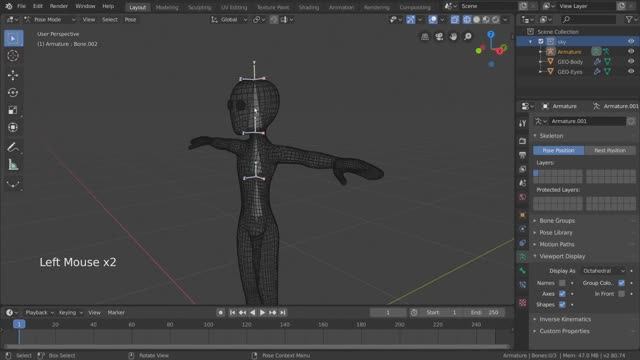Click the current frame number field
Image resolution: width=640 pixels, height=360 pixels.
click(388, 313)
